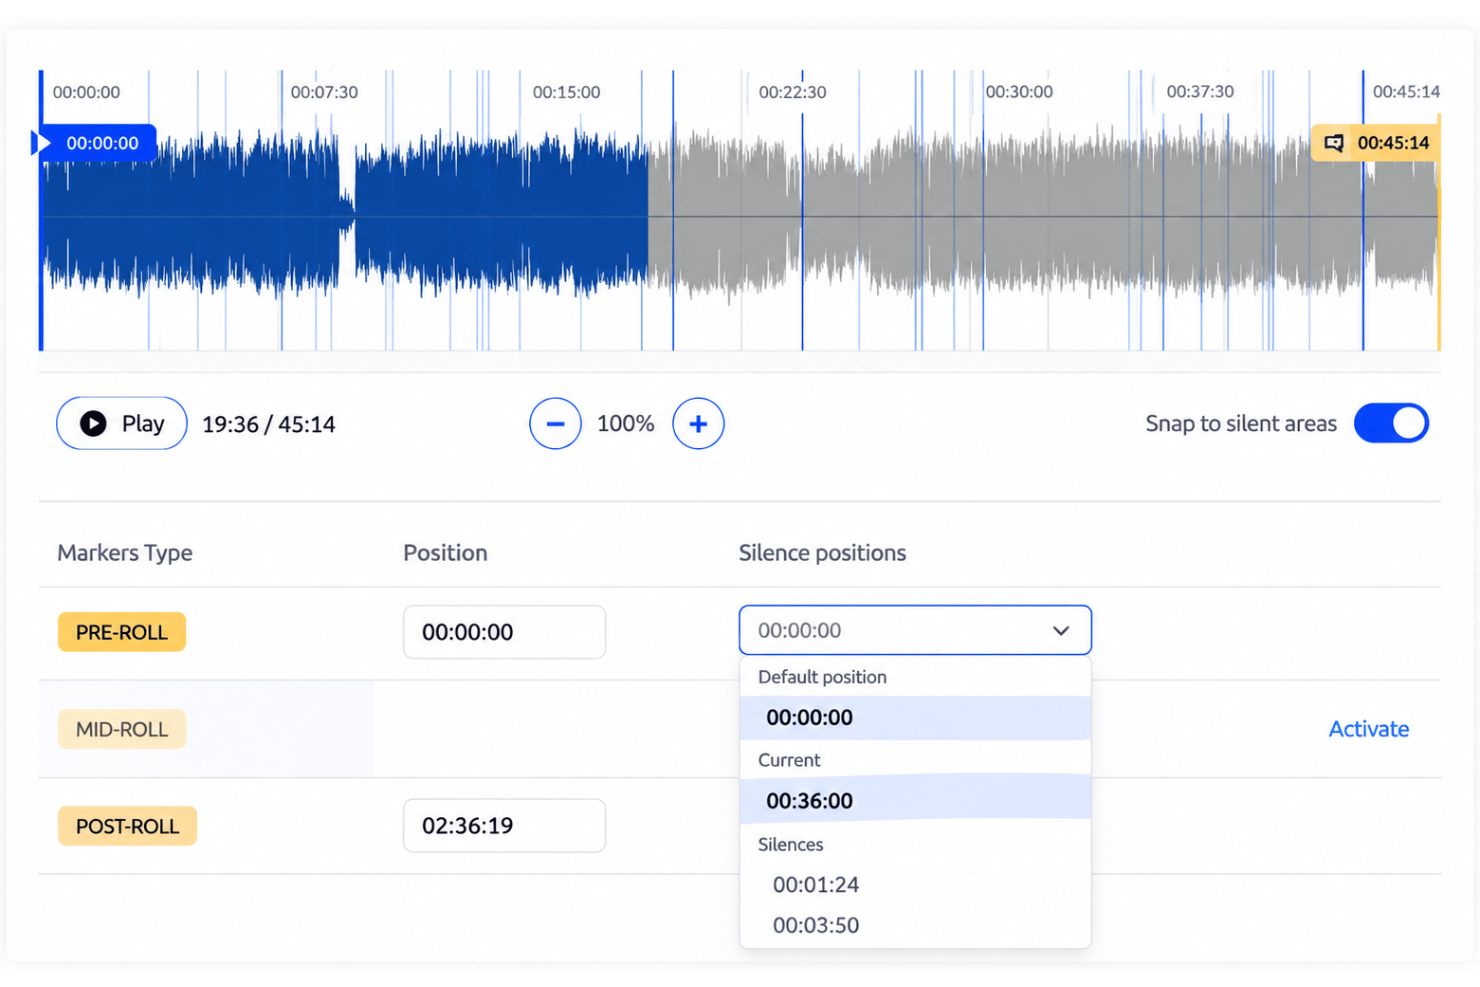Click the 00:45:14 end marker flag

coord(1376,143)
